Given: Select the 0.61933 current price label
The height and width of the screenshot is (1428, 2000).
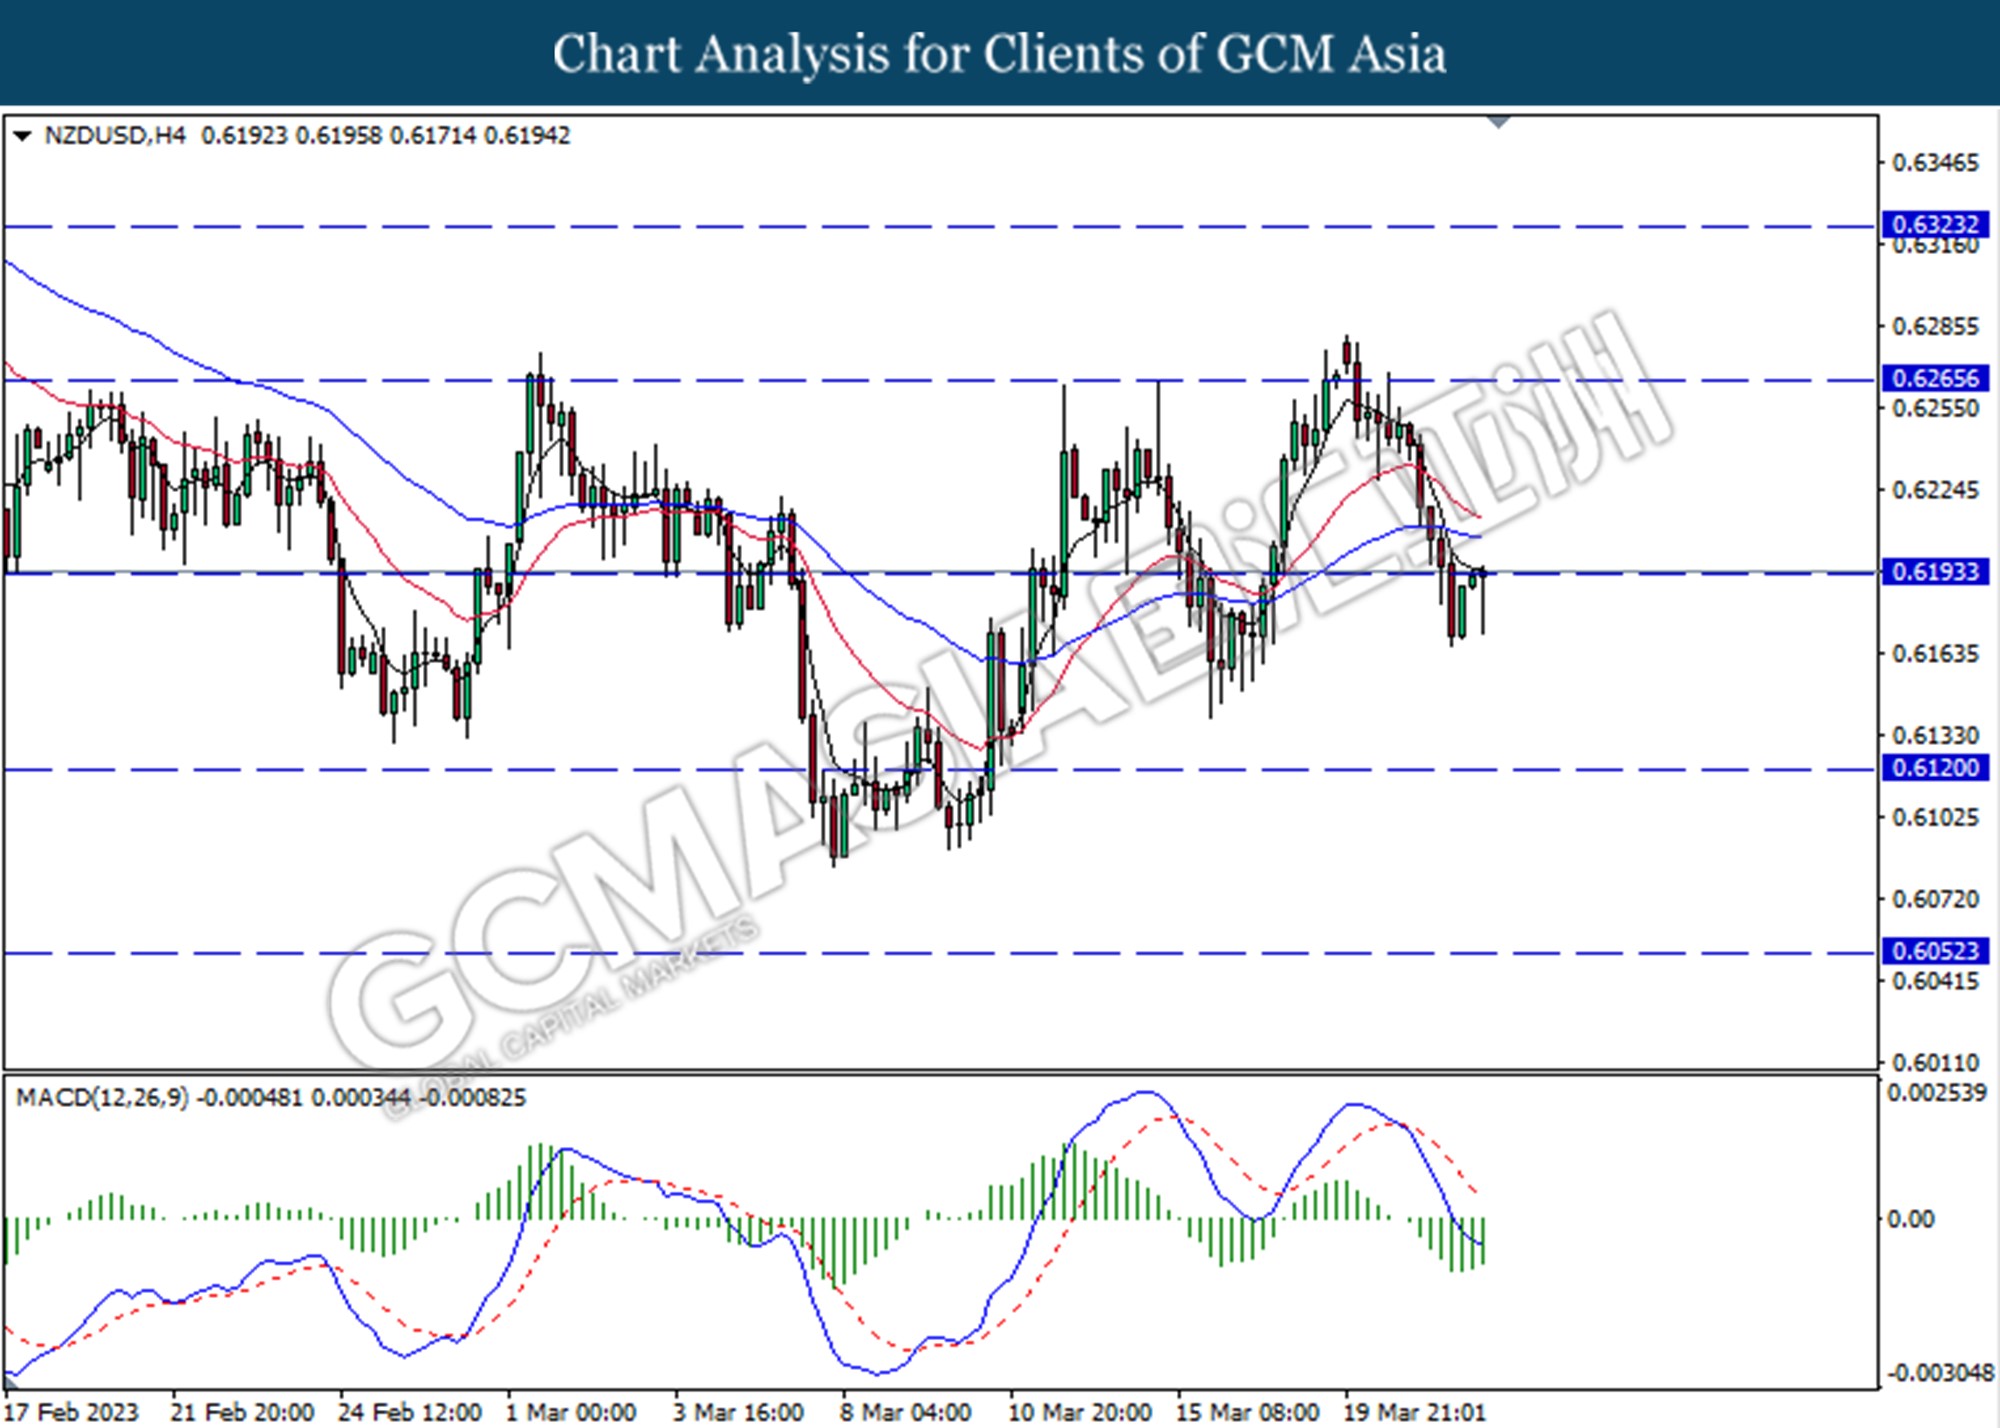Looking at the screenshot, I should (1936, 571).
